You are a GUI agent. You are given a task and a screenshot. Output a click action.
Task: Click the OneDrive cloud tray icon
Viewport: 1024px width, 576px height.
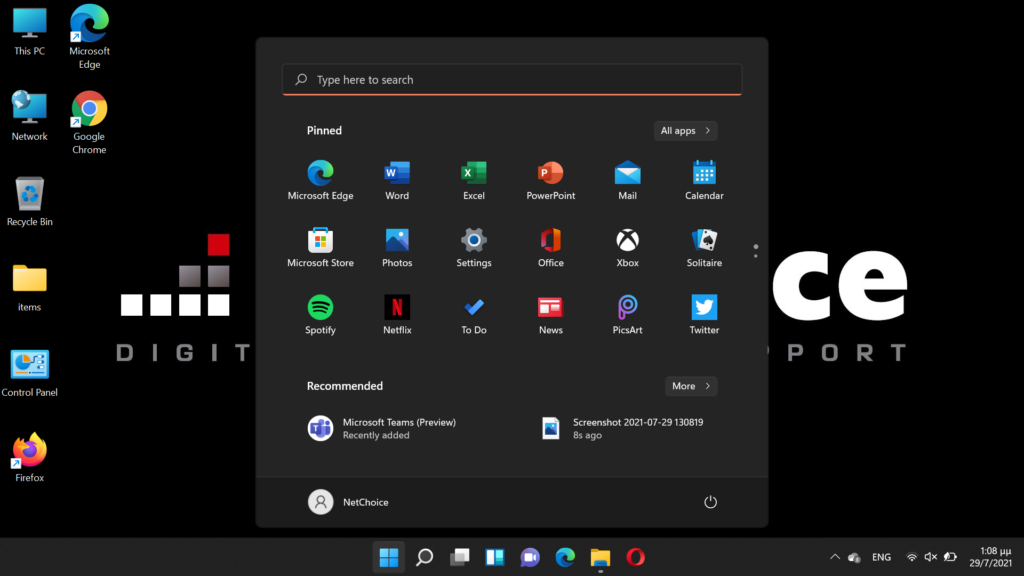854,557
